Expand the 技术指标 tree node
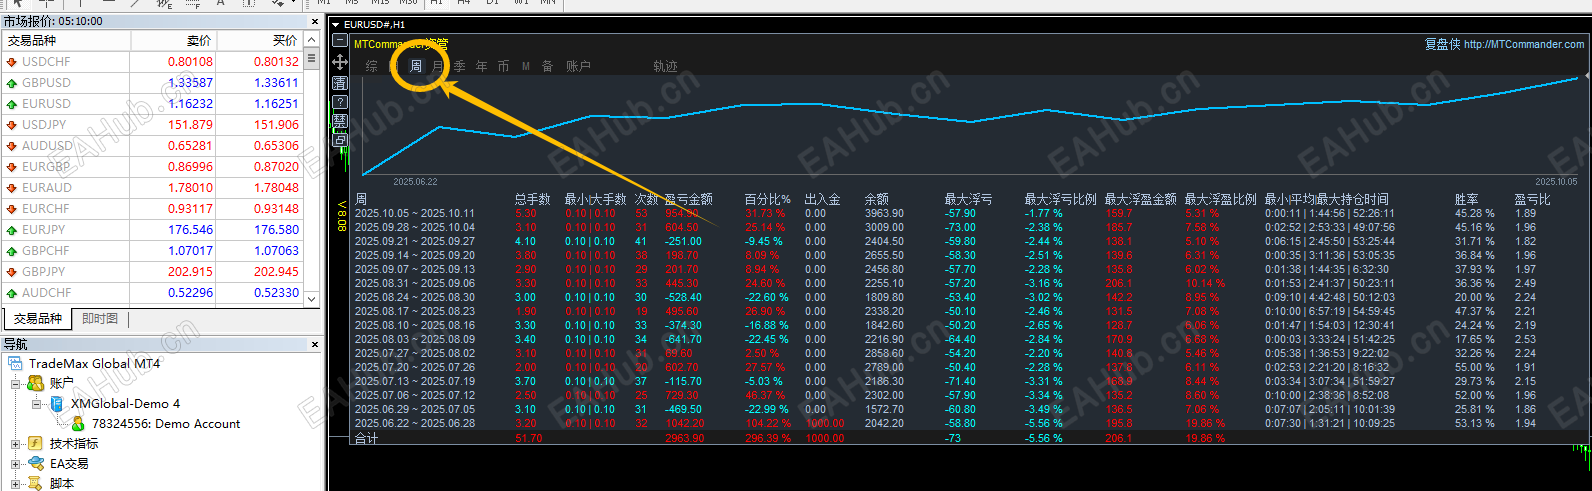The image size is (1592, 491). pyautogui.click(x=16, y=443)
